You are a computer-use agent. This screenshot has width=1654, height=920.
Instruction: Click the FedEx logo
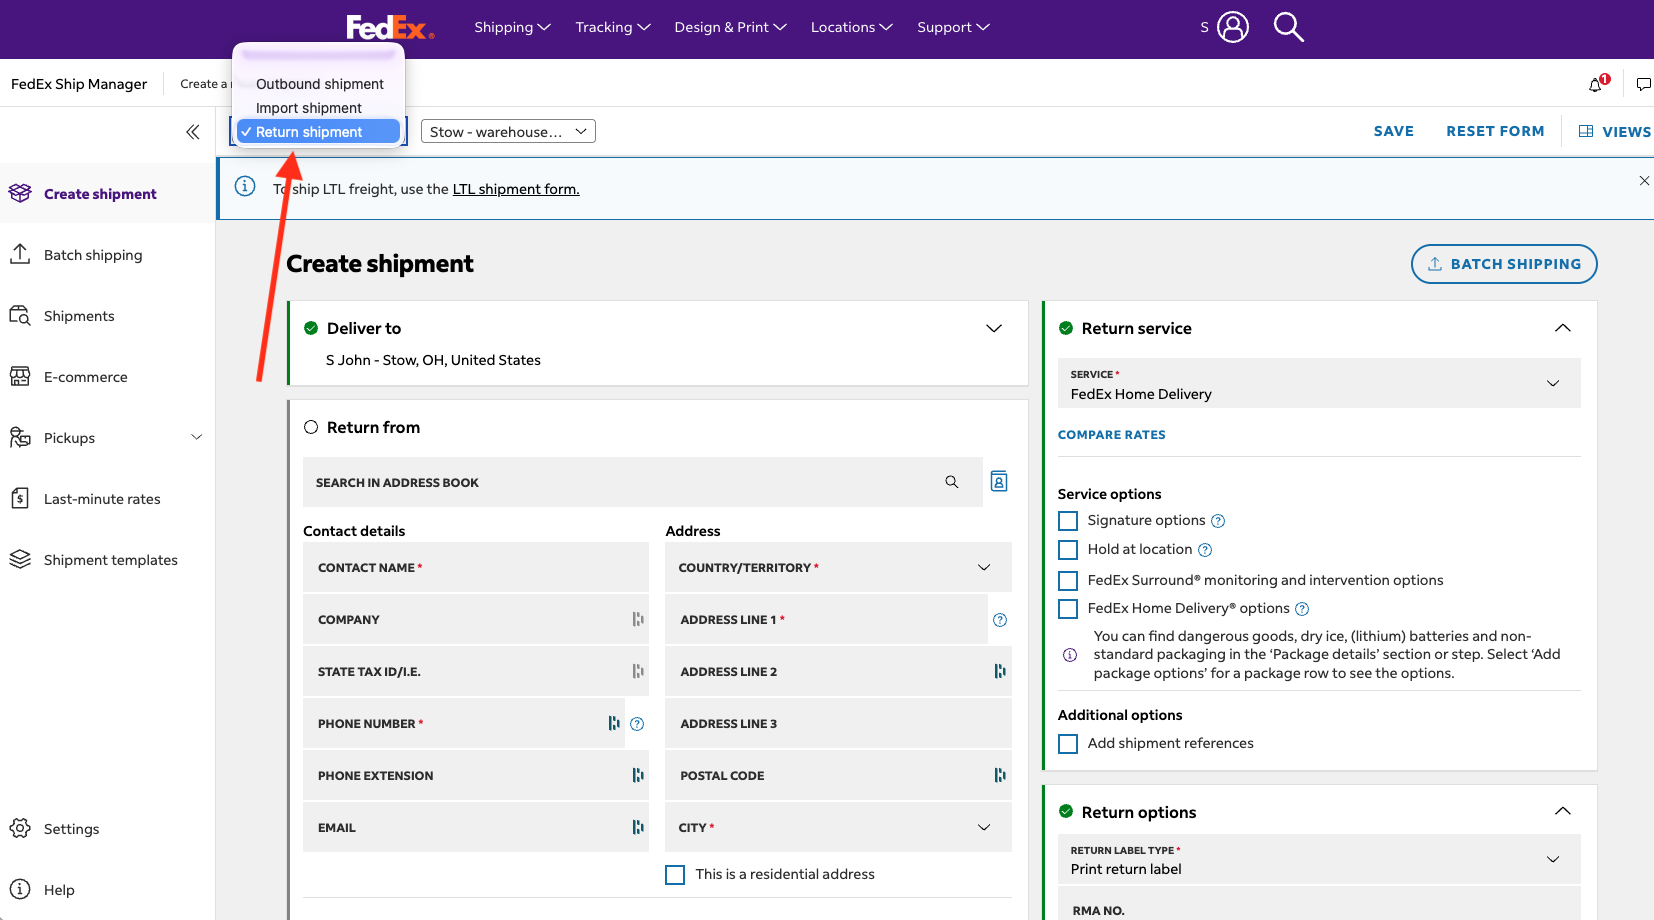(x=390, y=27)
